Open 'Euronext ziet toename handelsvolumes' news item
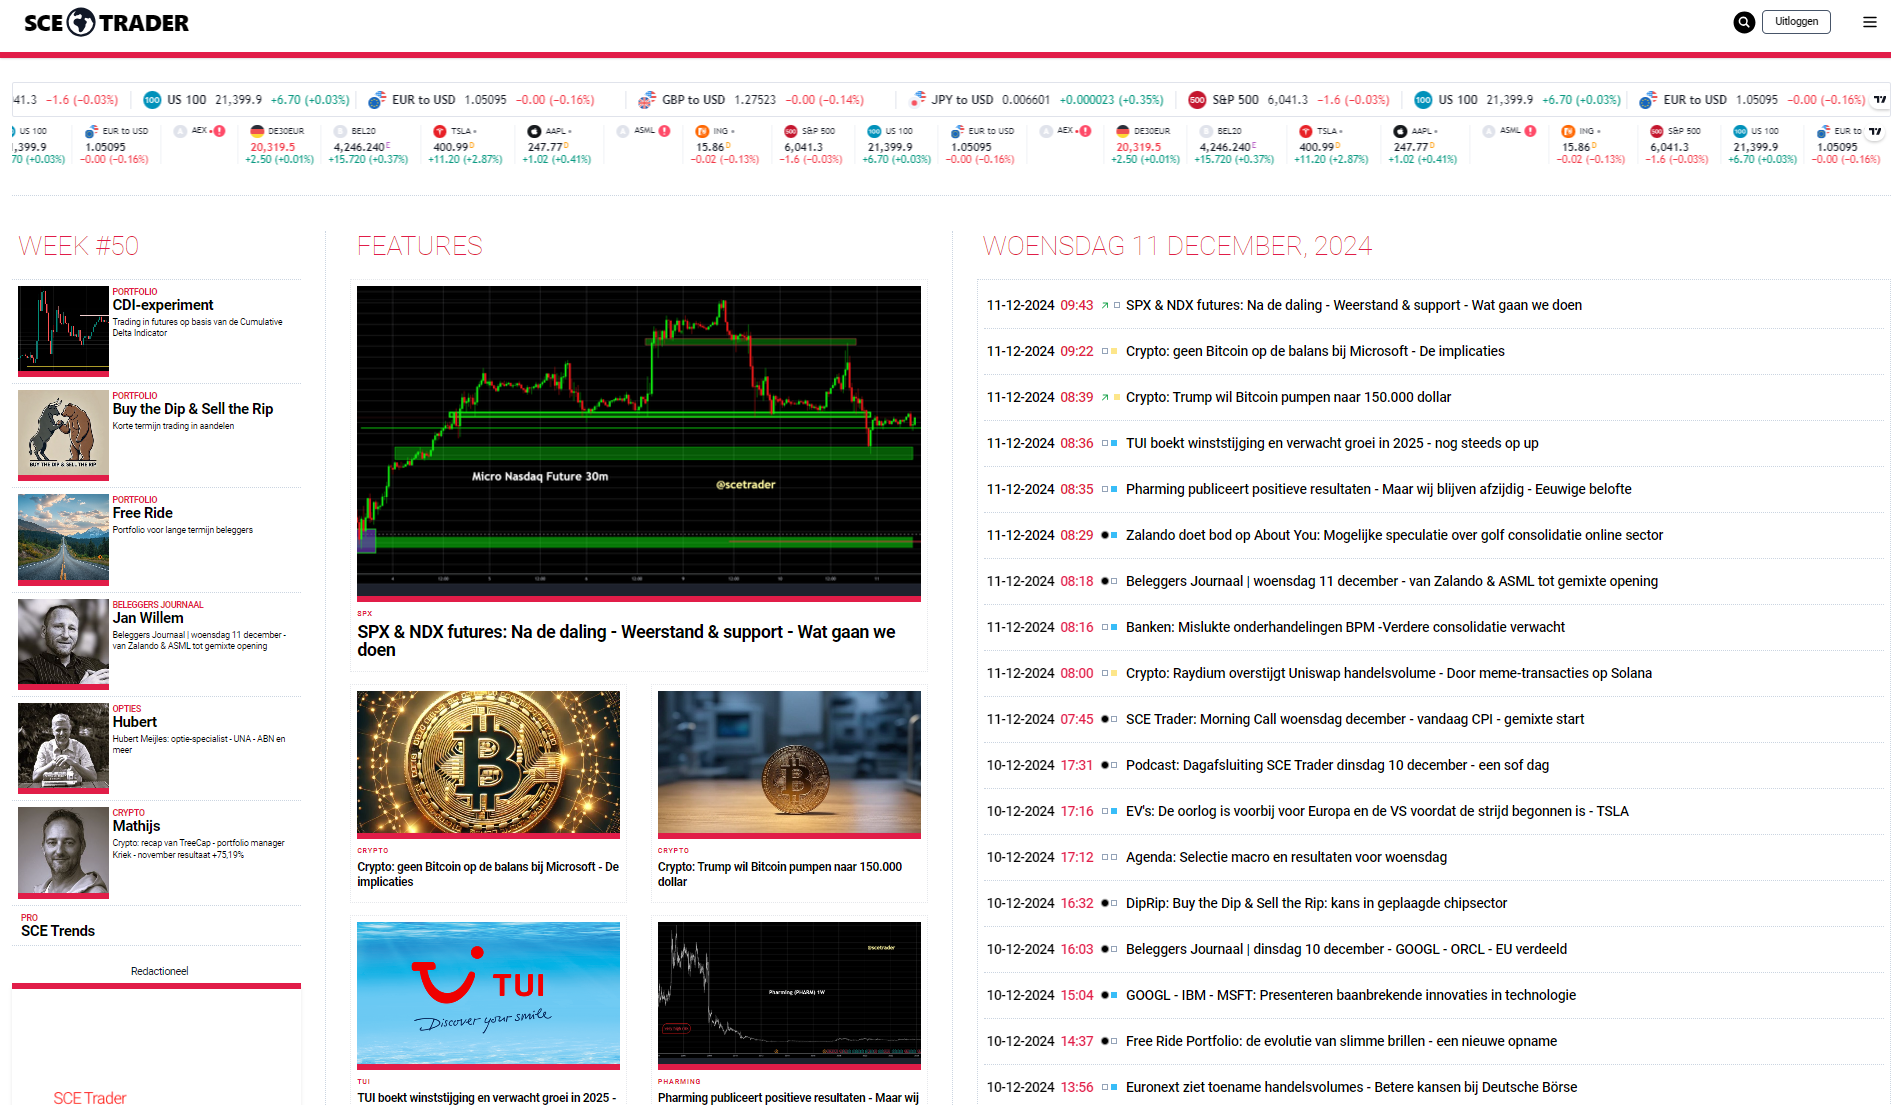 pos(1351,1088)
